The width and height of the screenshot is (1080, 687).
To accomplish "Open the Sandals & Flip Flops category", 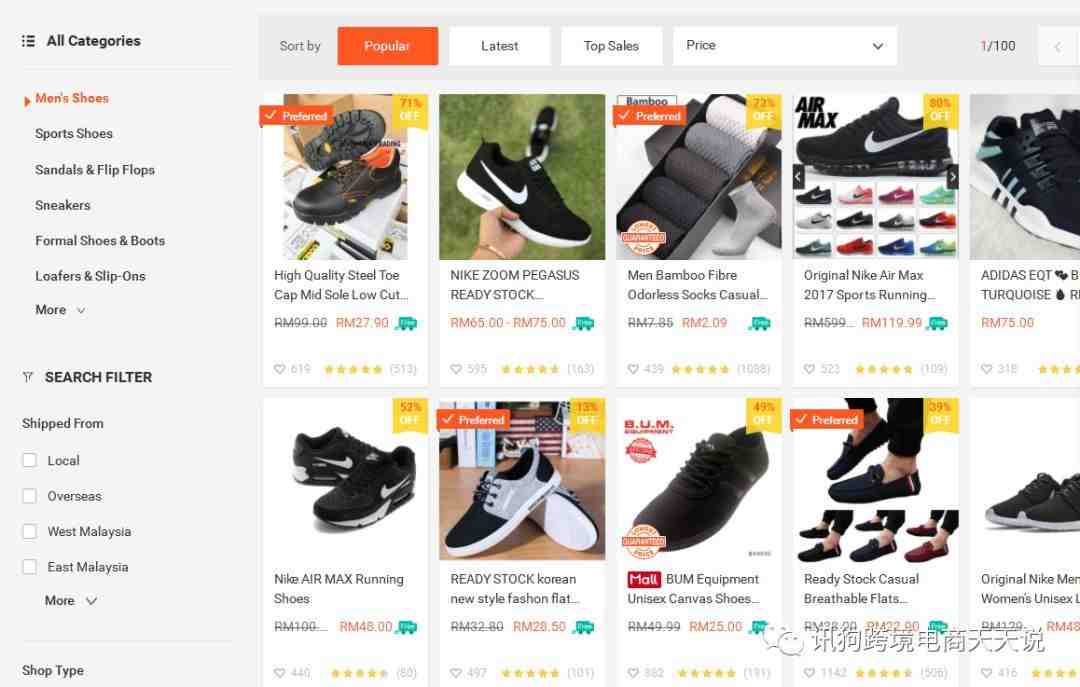I will (95, 170).
